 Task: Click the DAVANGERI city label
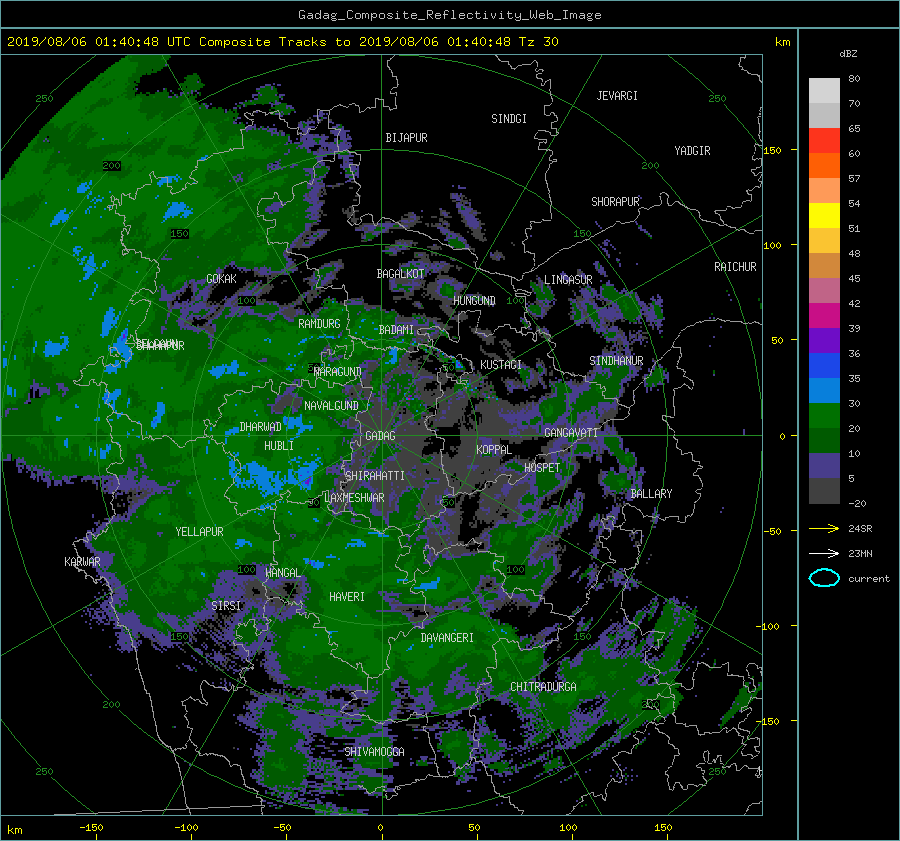[447, 638]
